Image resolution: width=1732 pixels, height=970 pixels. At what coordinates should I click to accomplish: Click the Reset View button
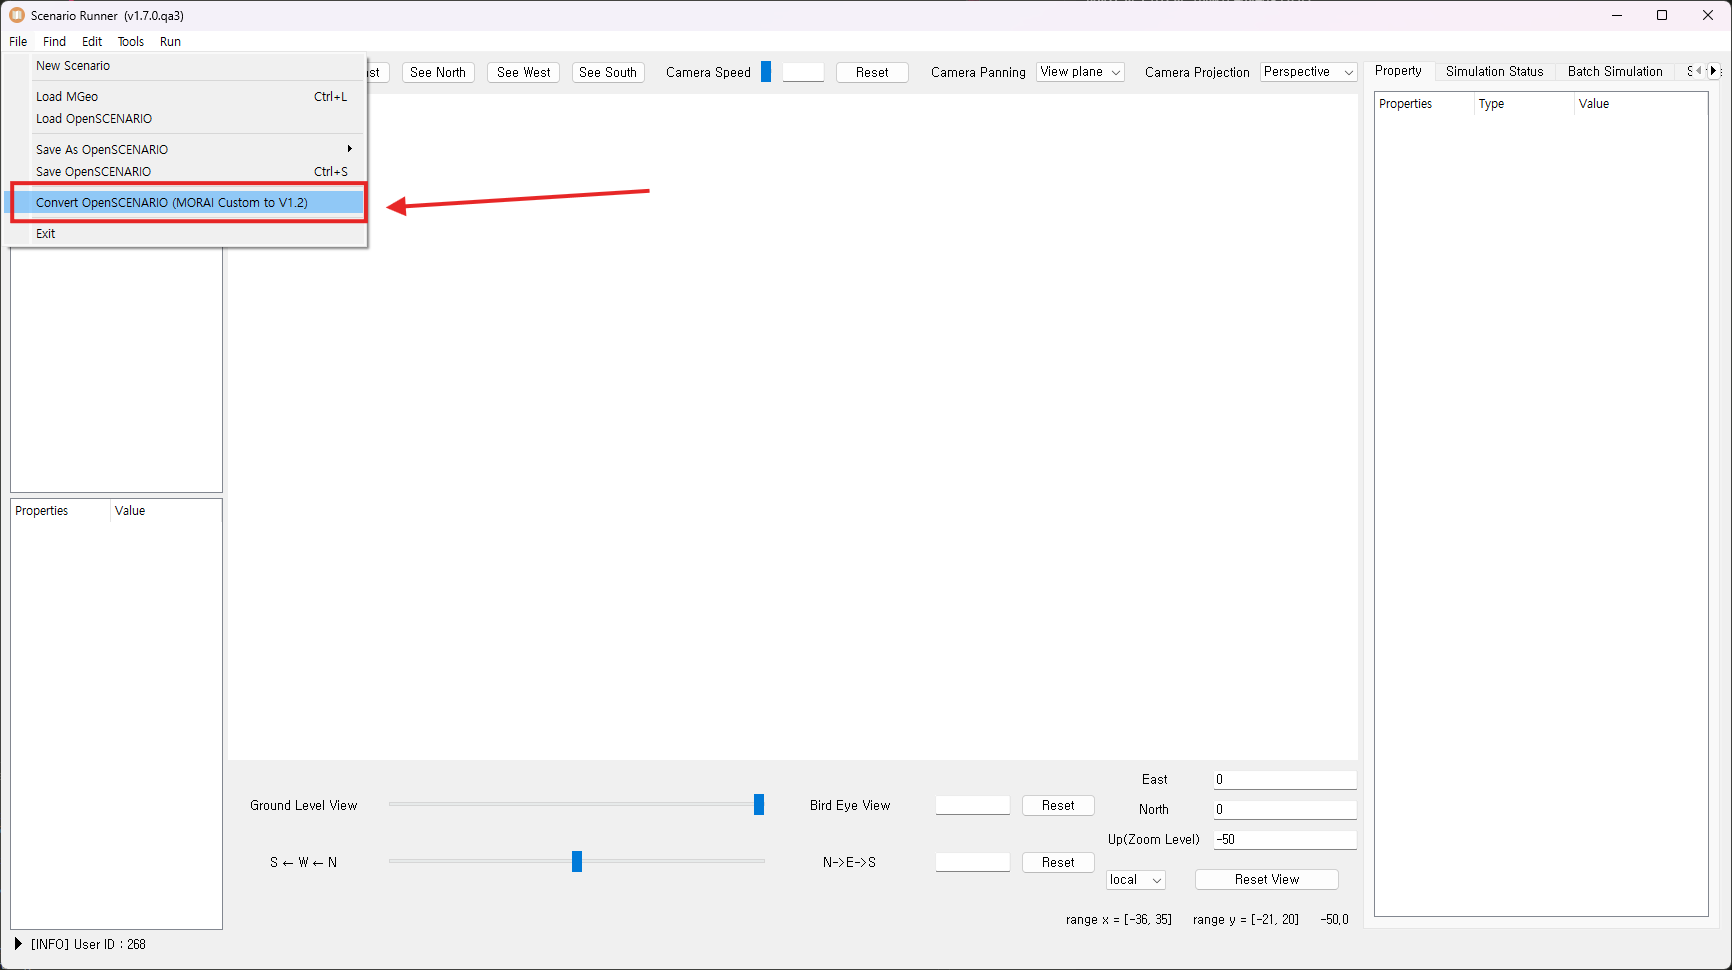pos(1266,880)
